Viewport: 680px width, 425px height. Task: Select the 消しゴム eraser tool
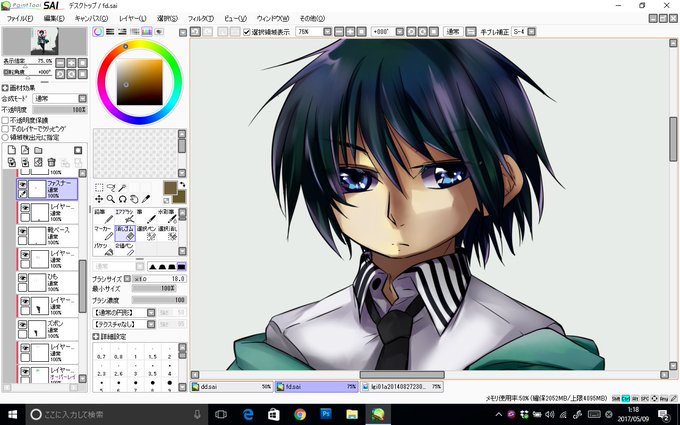point(124,233)
